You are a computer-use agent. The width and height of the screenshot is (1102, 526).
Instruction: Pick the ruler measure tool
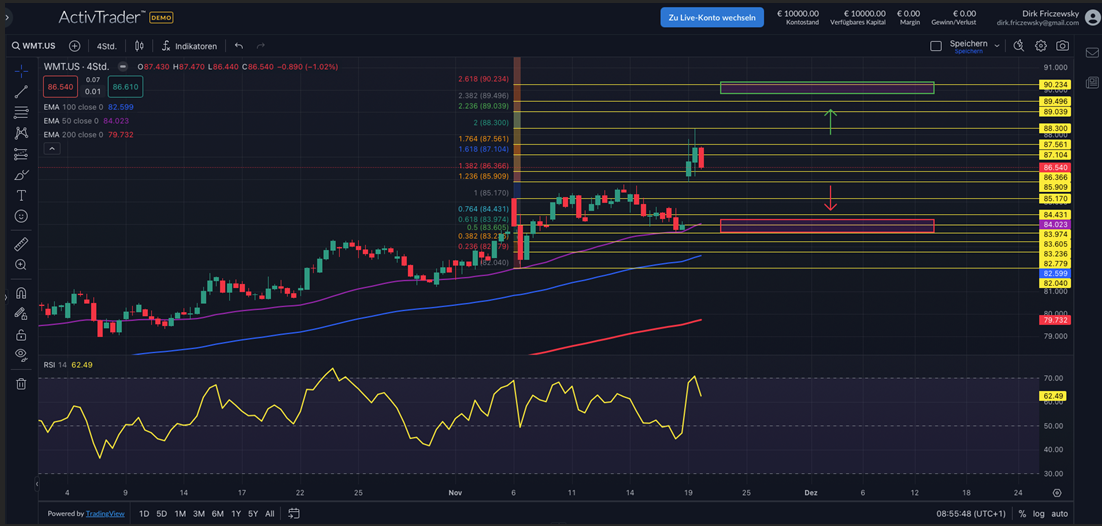(x=21, y=244)
